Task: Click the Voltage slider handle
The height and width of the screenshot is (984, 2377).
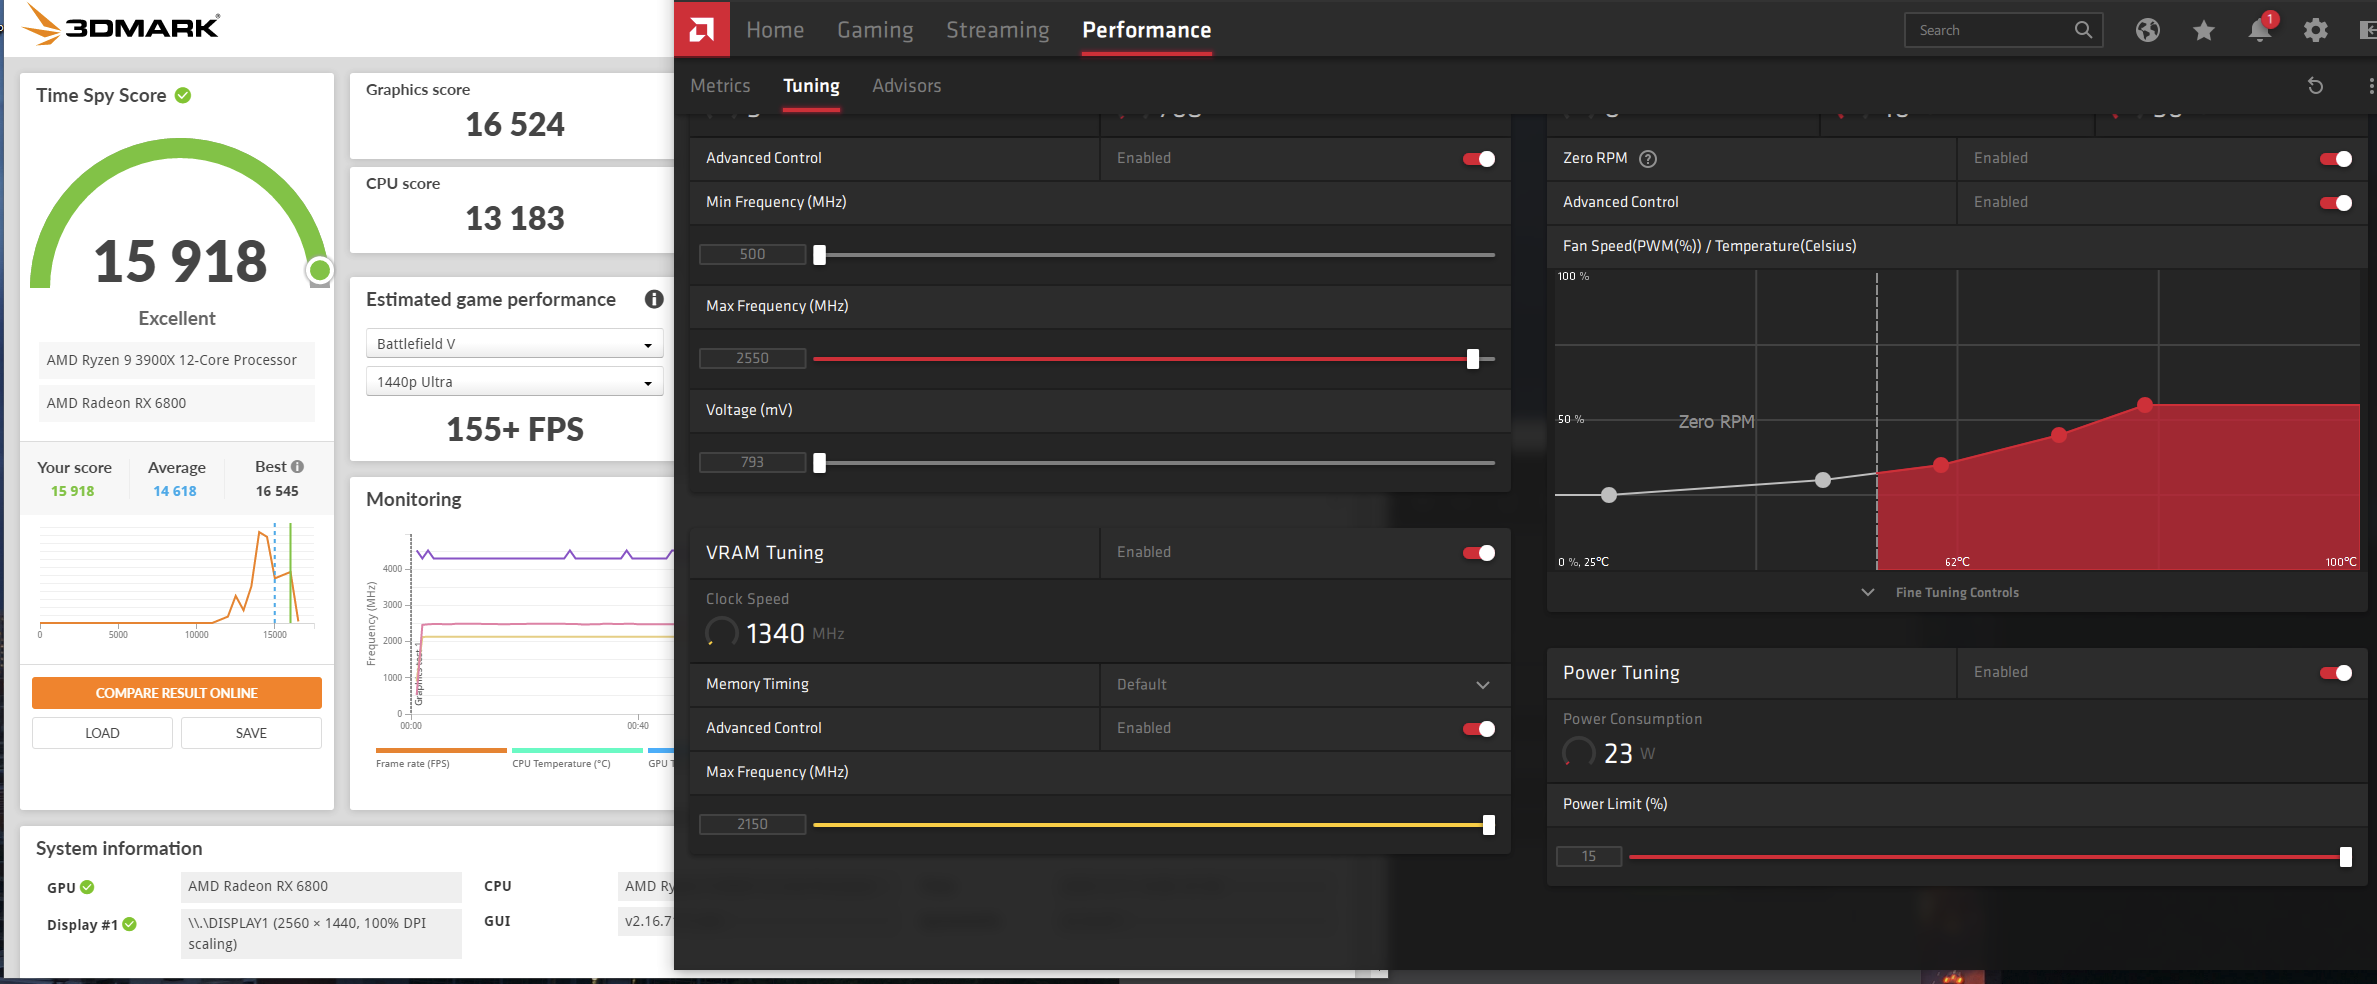Action: (x=820, y=463)
